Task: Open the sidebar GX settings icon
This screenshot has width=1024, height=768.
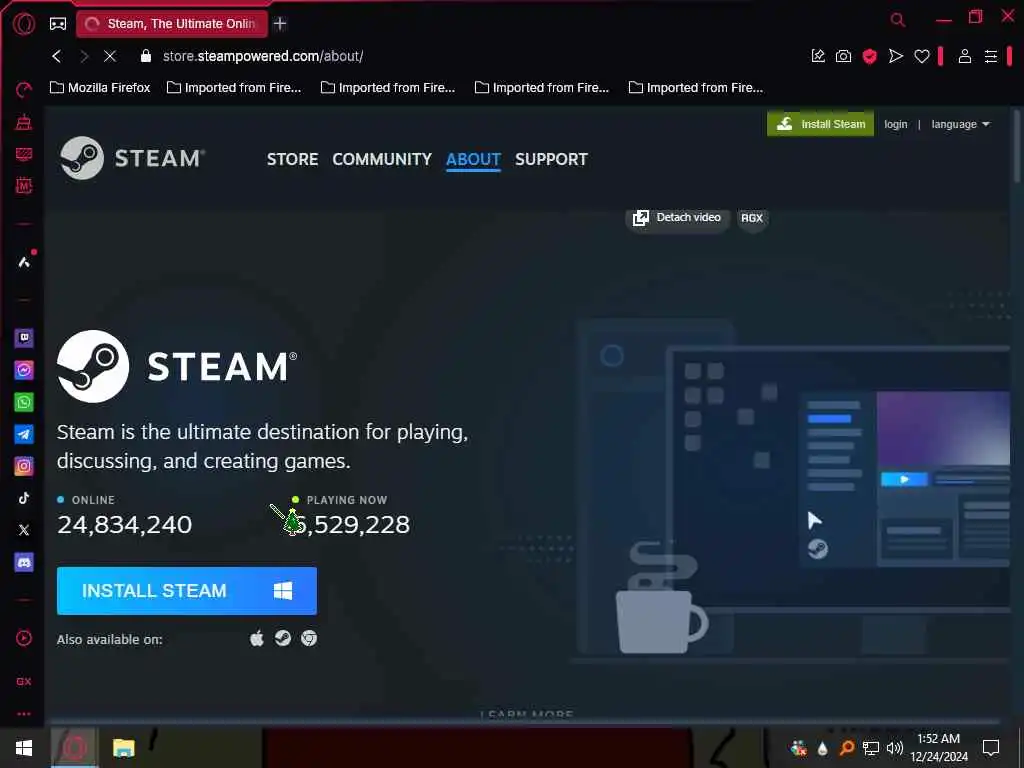Action: click(x=24, y=681)
